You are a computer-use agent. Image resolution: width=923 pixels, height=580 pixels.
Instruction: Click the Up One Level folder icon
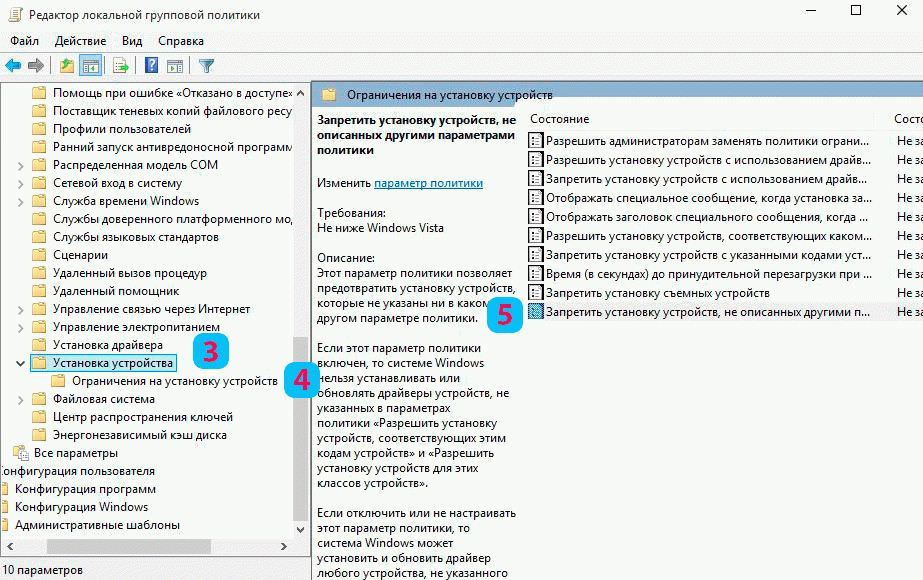click(66, 66)
